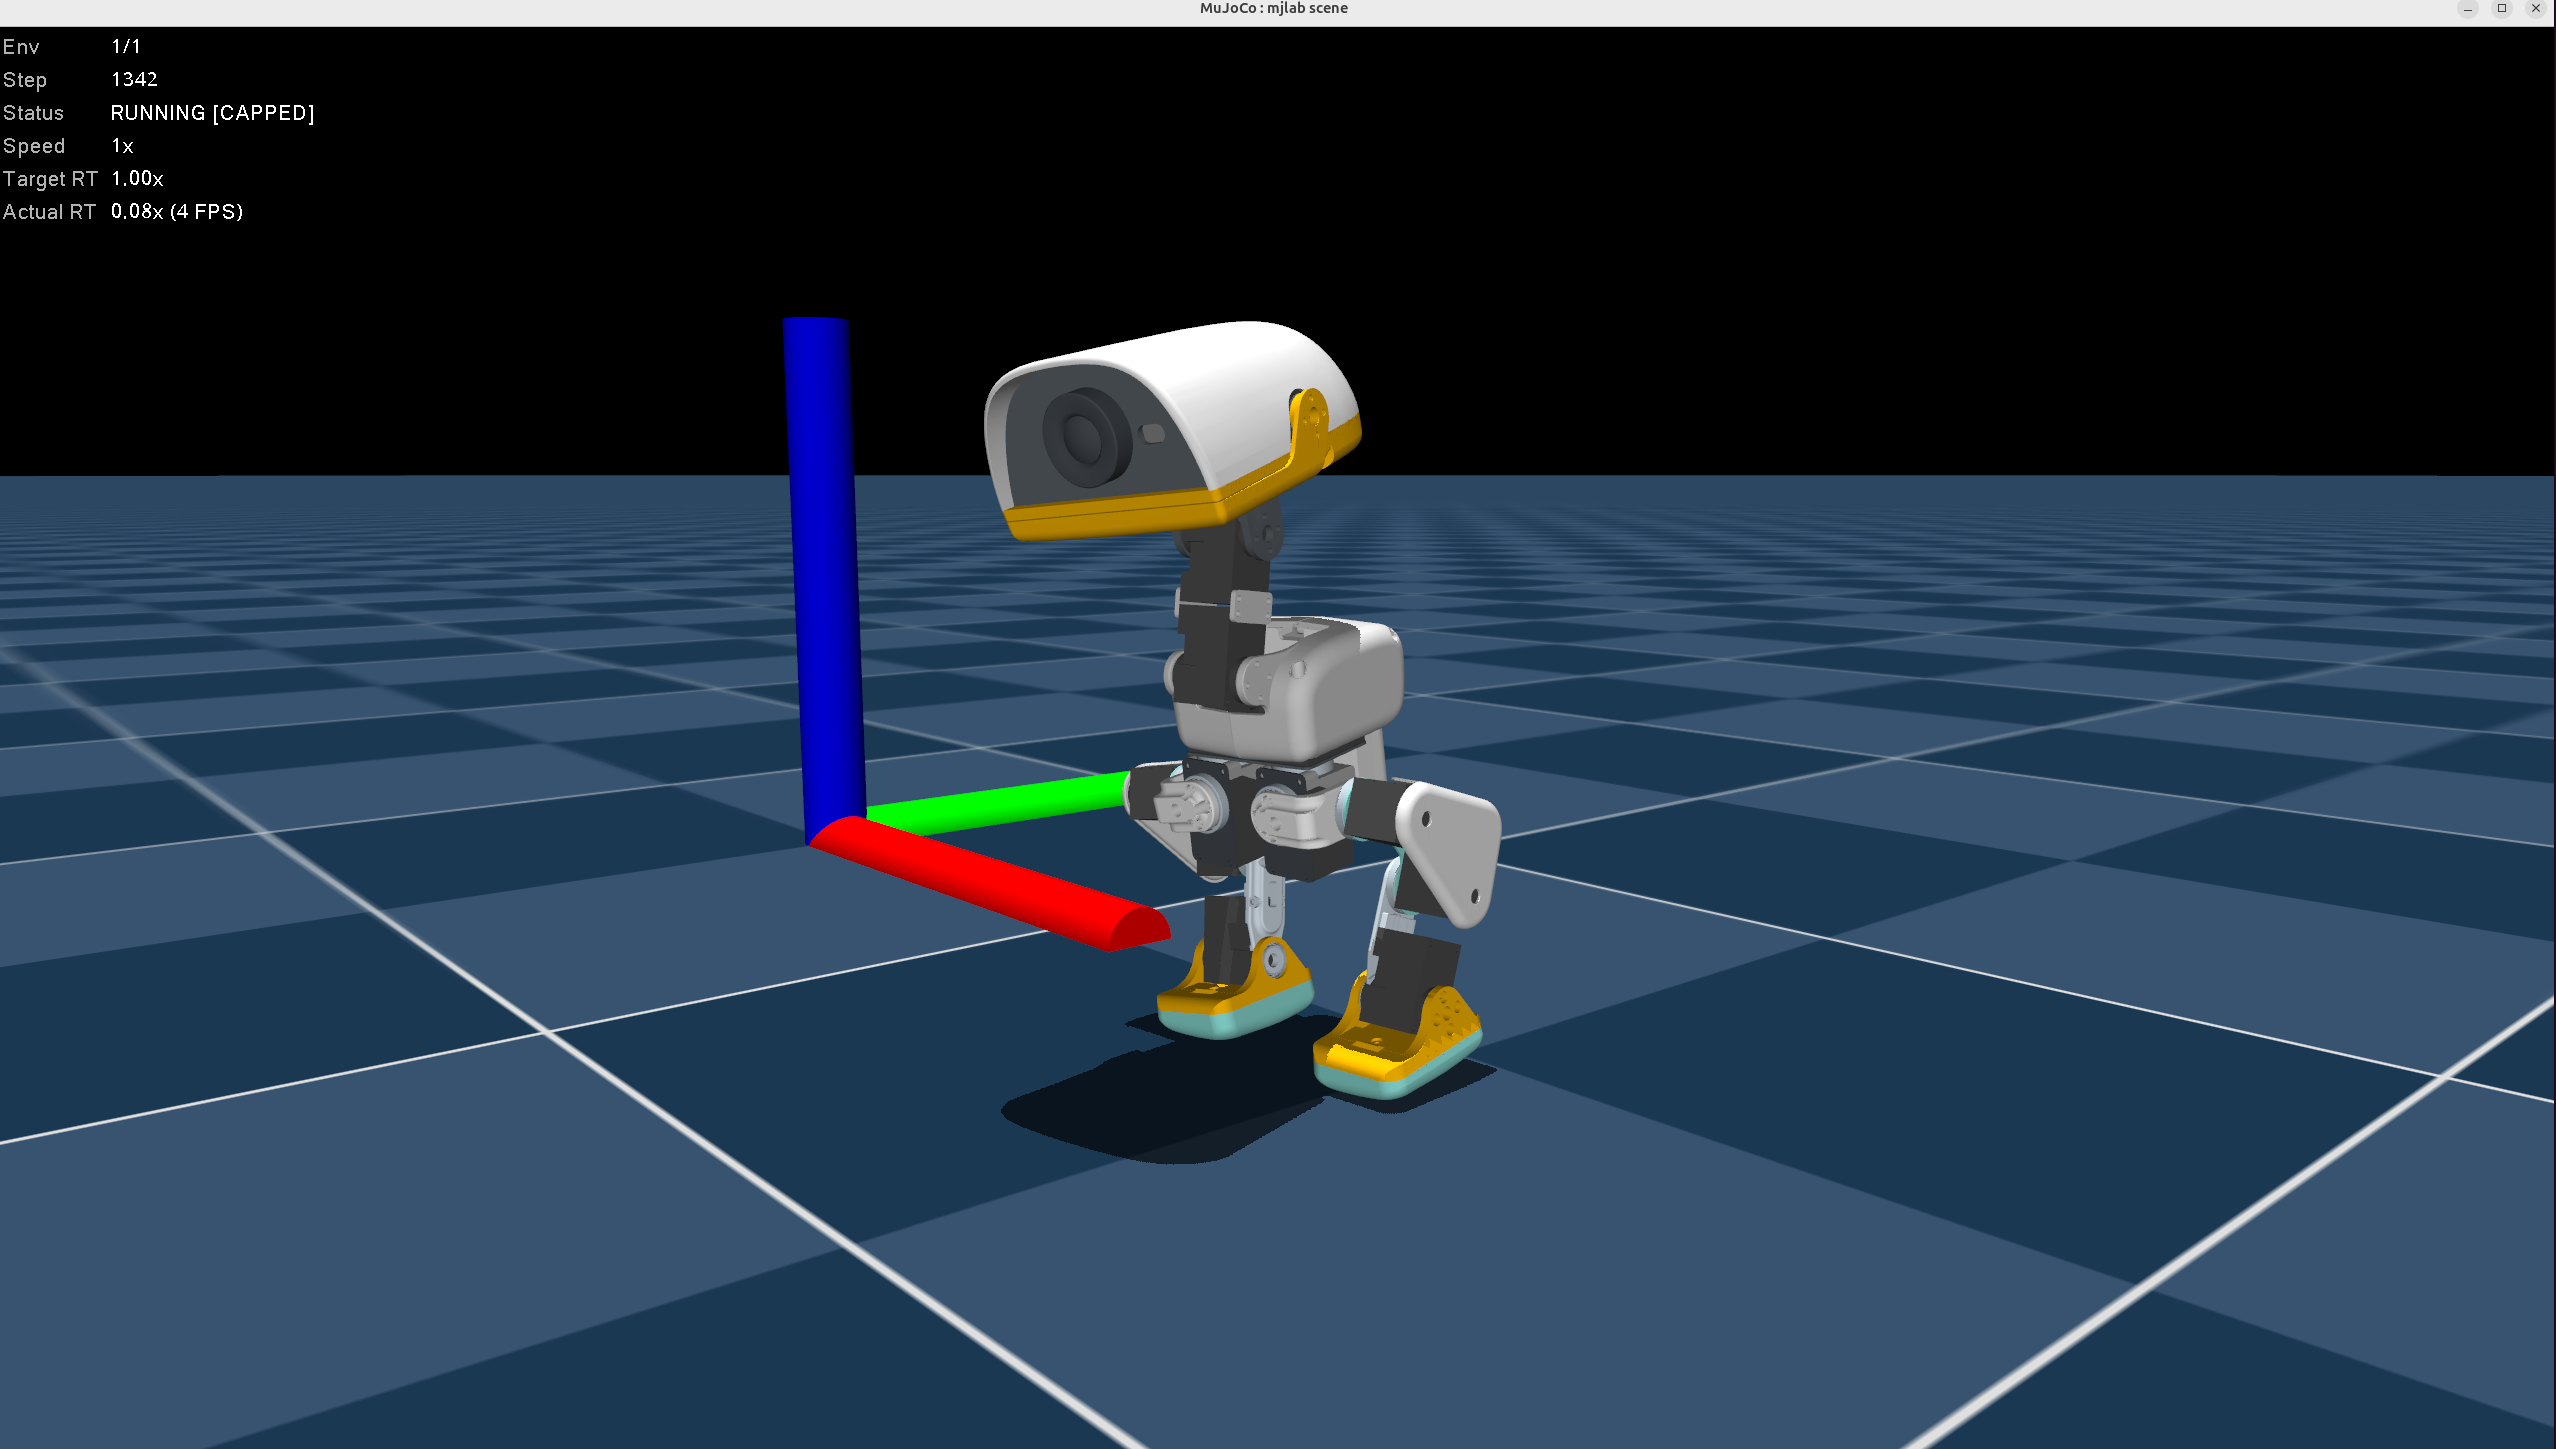
Task: Click the Target RT value 1.00x
Action: click(x=137, y=179)
